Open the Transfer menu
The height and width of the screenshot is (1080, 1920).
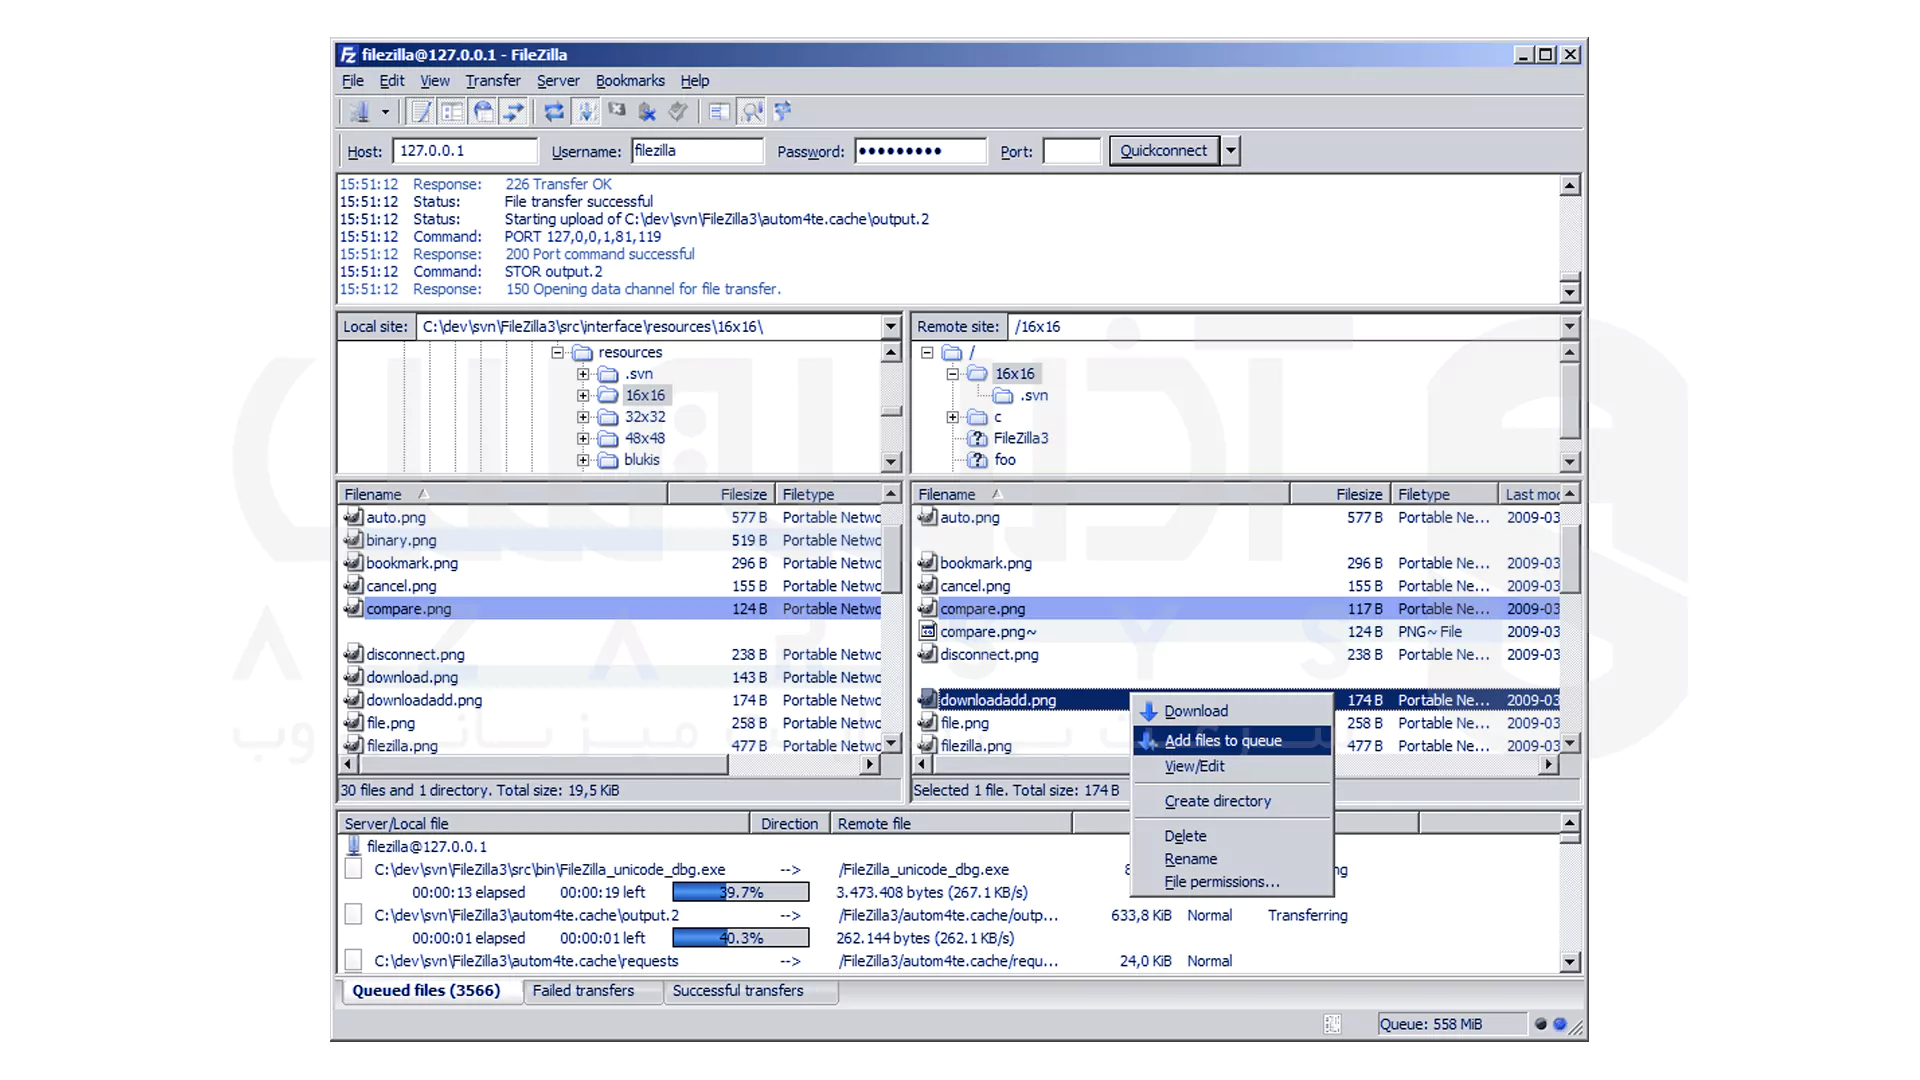pos(493,81)
